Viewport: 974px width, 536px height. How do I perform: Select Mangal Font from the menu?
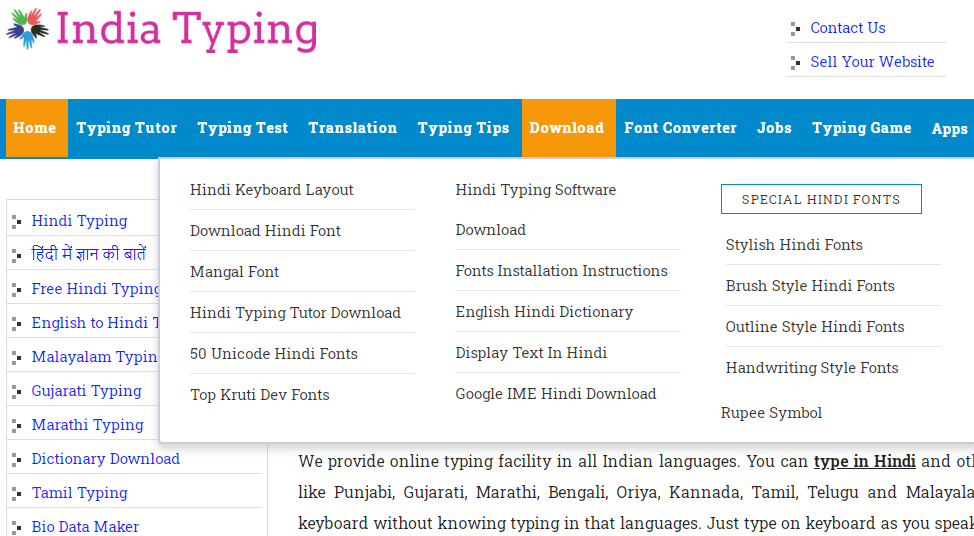pos(234,272)
